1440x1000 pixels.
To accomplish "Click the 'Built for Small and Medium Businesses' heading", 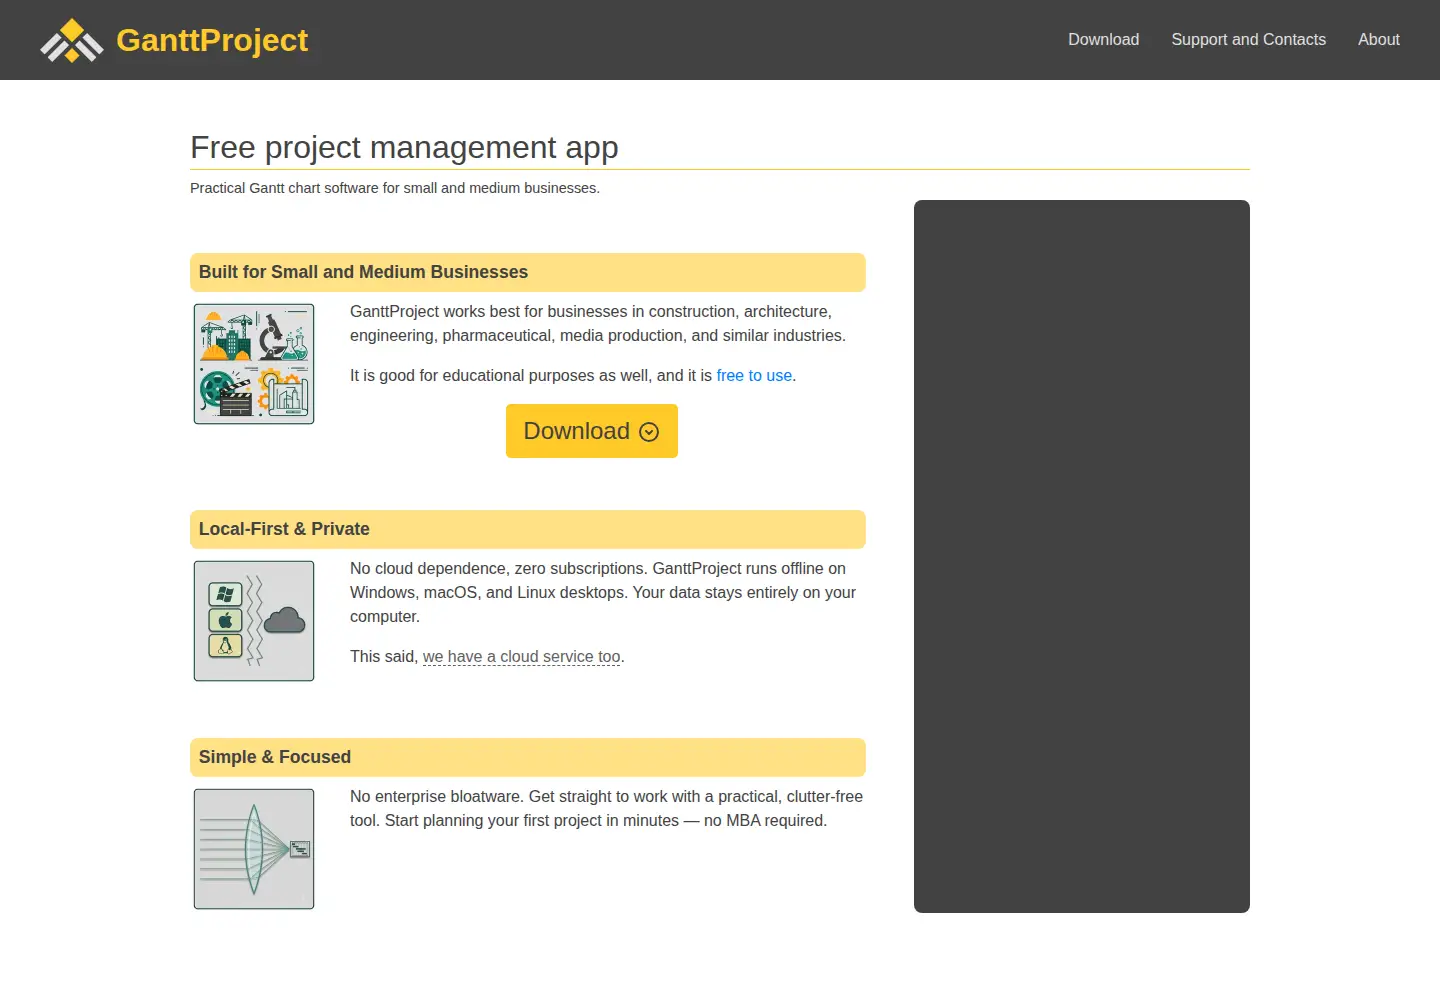I will [x=528, y=272].
